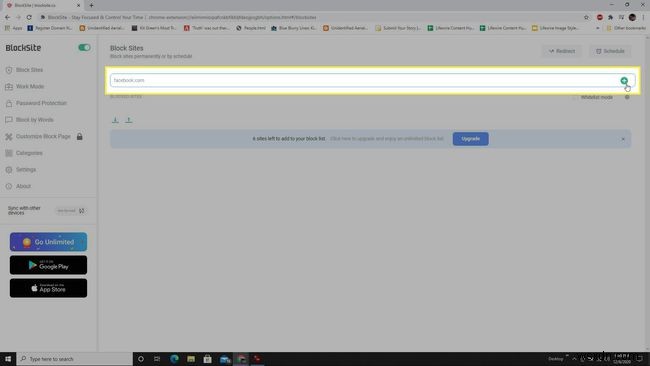650x366 pixels.
Task: Open the Other bookmarks folder
Action: coord(626,28)
